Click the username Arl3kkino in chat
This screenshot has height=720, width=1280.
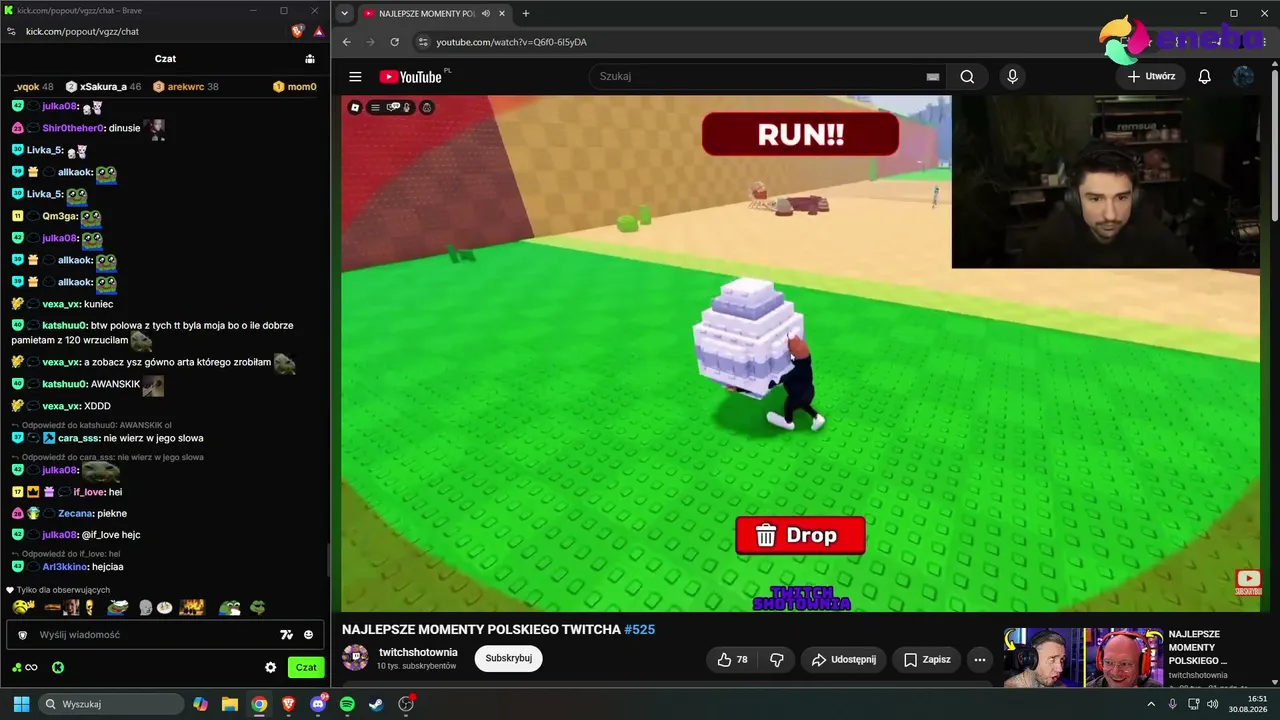(64, 567)
